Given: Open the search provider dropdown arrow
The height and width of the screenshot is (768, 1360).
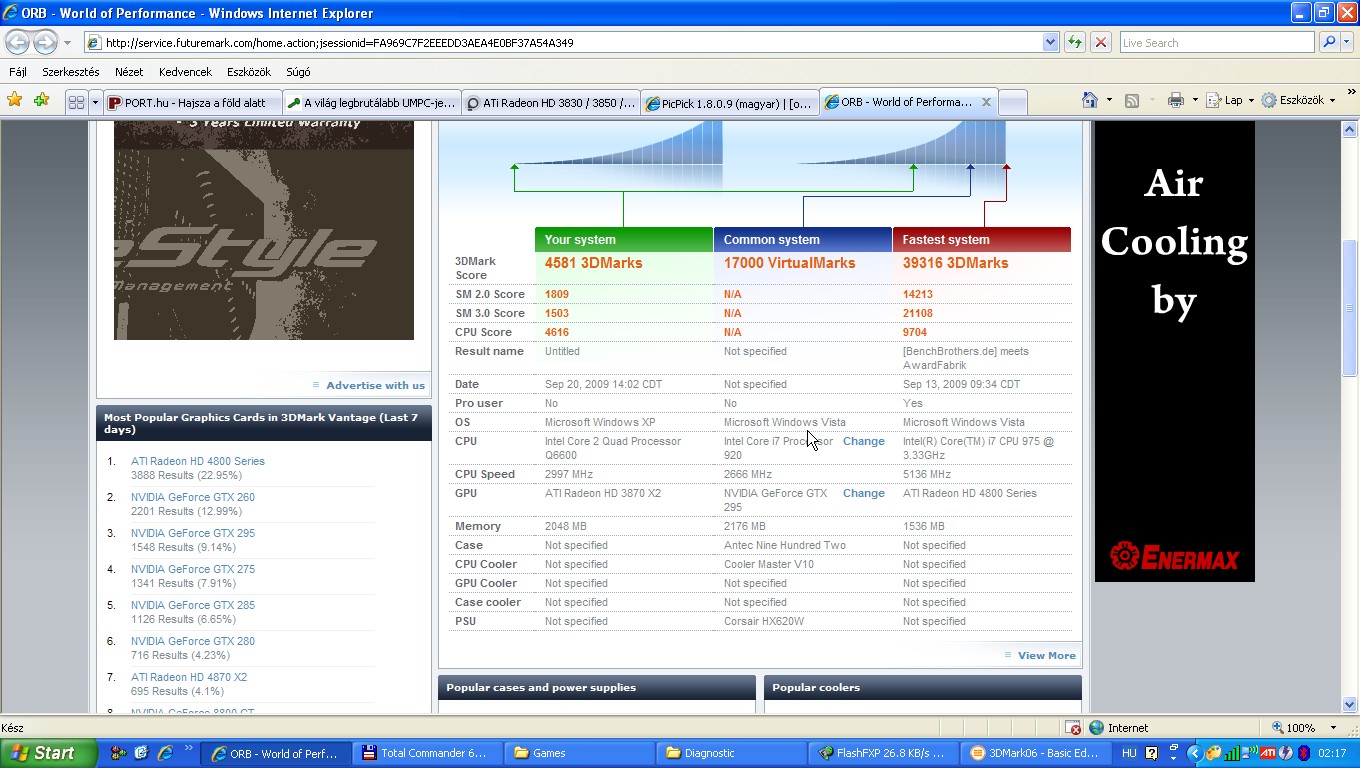Looking at the screenshot, I should pyautogui.click(x=1346, y=42).
